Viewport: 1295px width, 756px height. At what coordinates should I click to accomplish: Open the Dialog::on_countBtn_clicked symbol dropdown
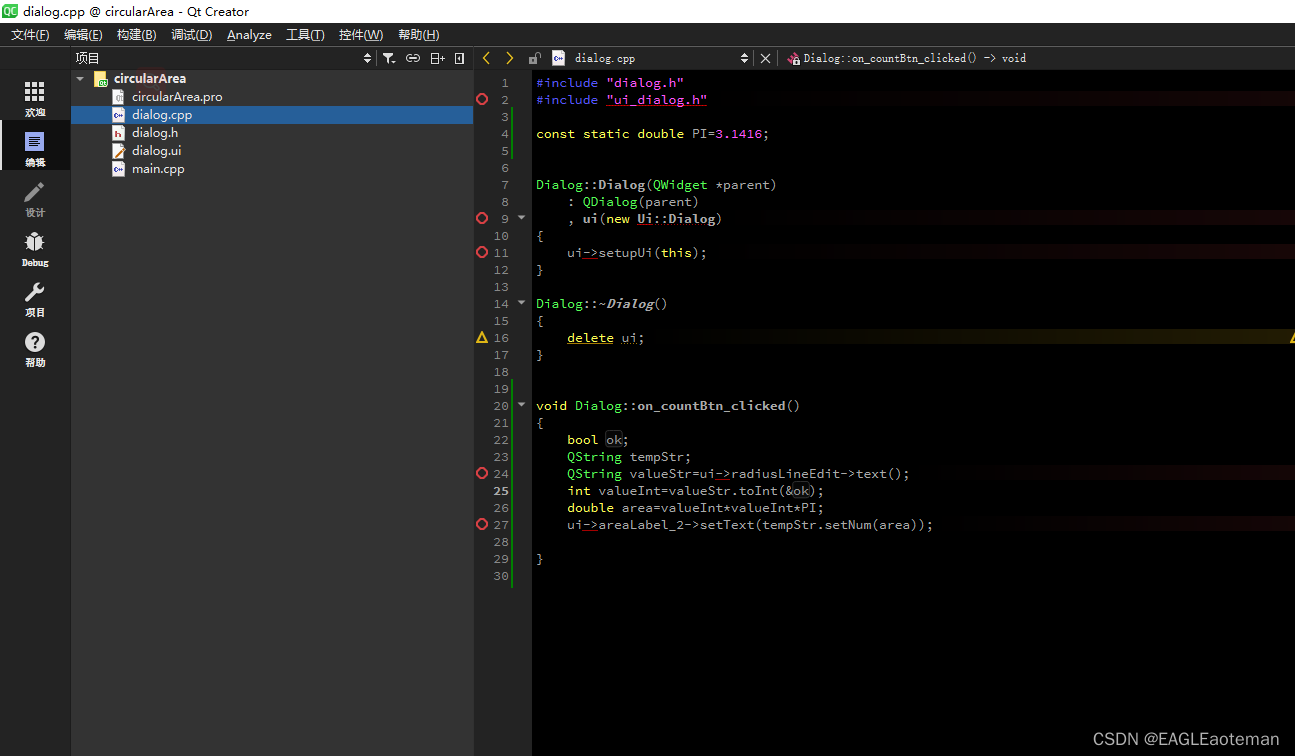click(x=915, y=58)
